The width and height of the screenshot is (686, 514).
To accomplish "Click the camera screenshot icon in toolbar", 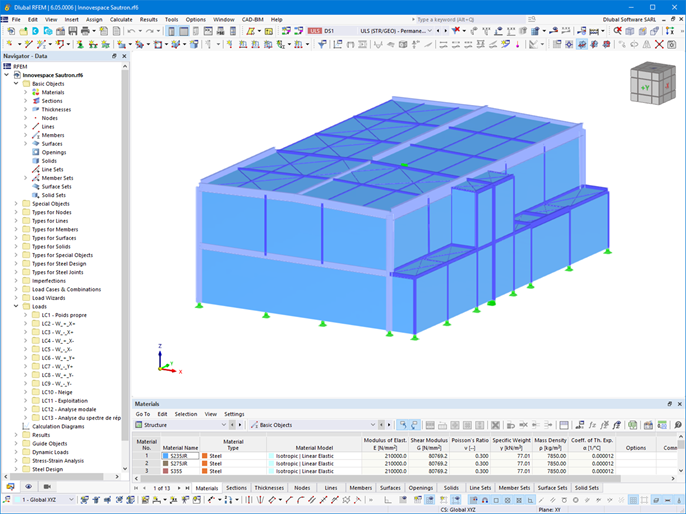I will coord(671,44).
